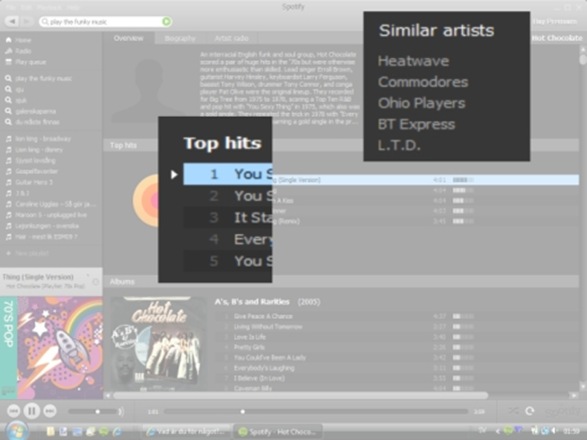Screen dimensions: 587x440
Task: Click the Spotify quick launch icon
Action: coord(103,432)
